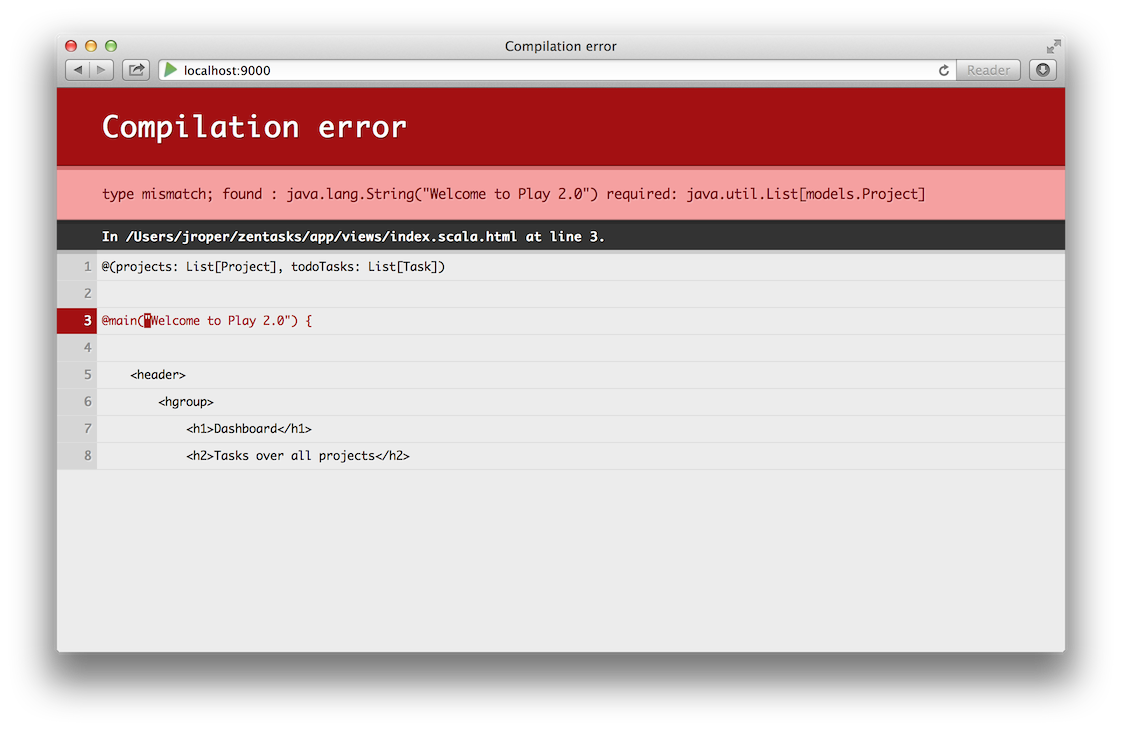Close the window with the red button

[71, 46]
